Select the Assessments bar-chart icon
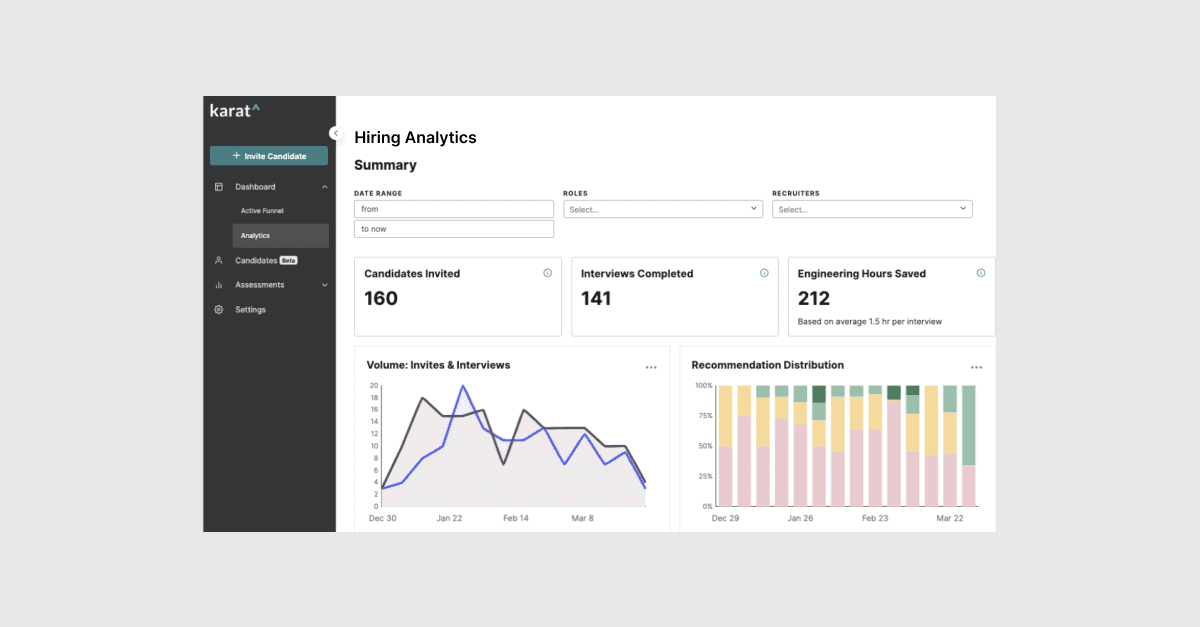Image resolution: width=1200 pixels, height=627 pixels. (x=217, y=285)
